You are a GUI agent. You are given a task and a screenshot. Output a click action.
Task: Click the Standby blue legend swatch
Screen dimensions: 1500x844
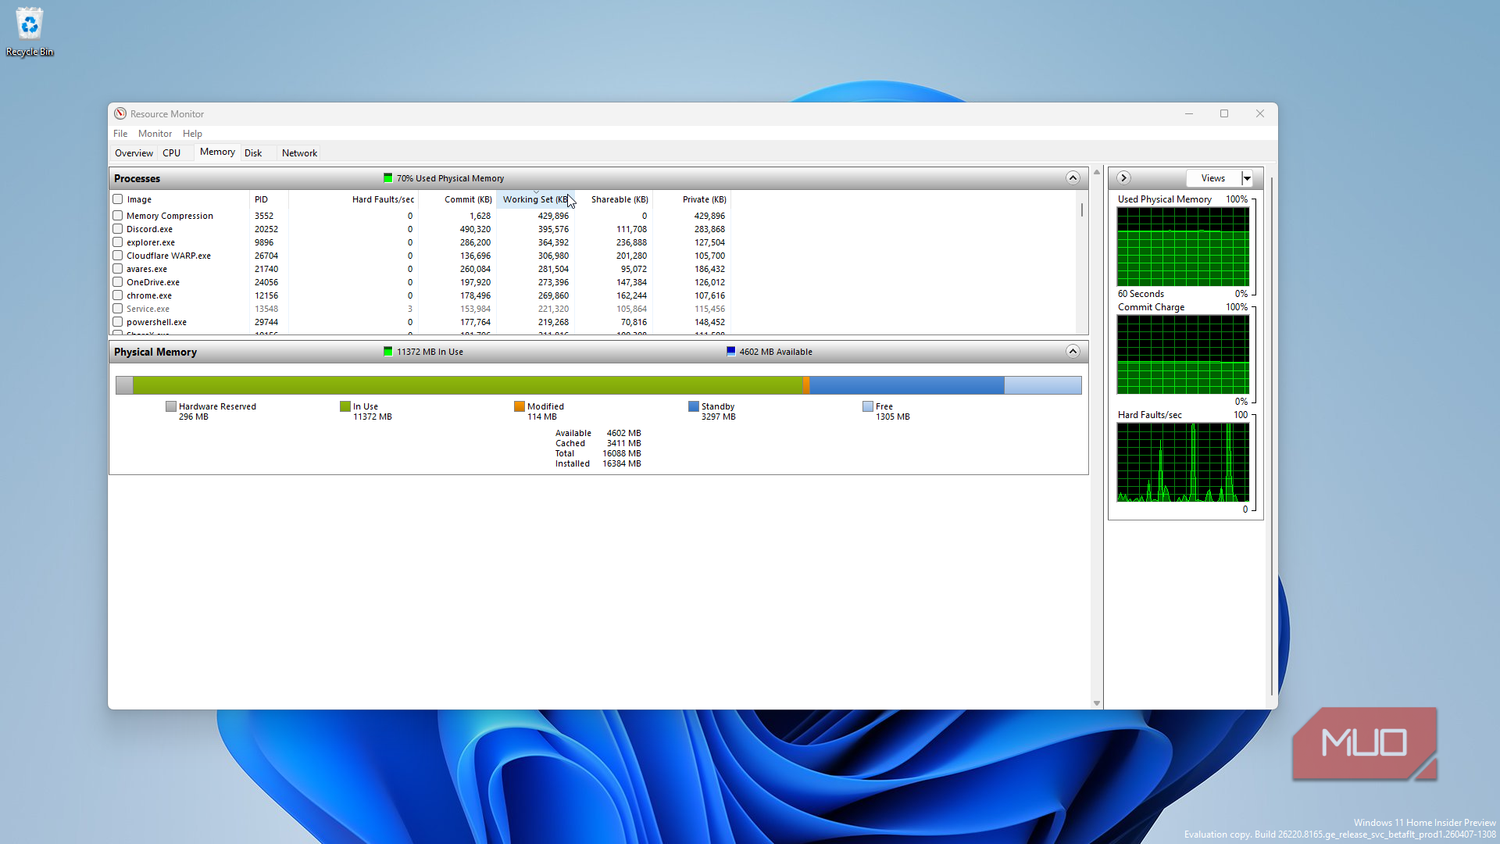click(x=694, y=407)
